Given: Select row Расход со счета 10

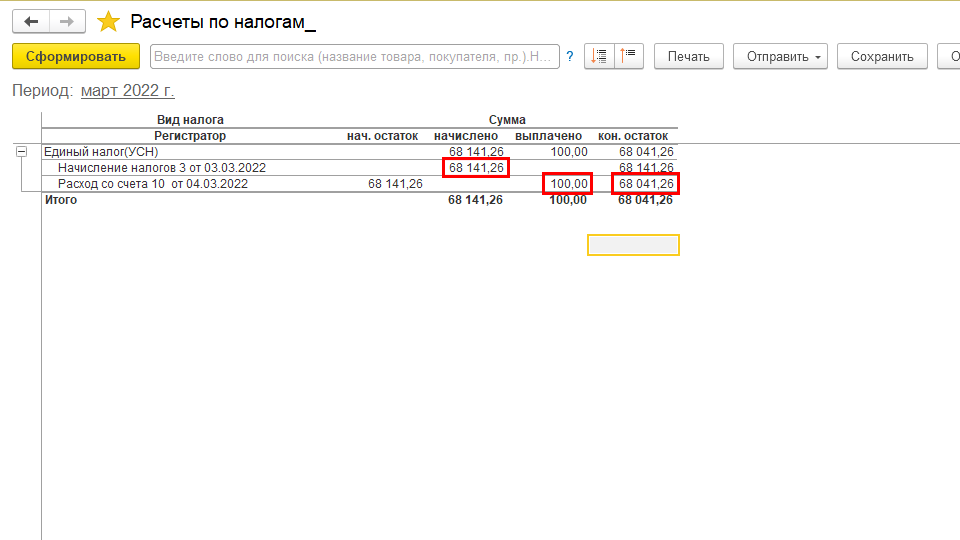Looking at the screenshot, I should click(152, 184).
